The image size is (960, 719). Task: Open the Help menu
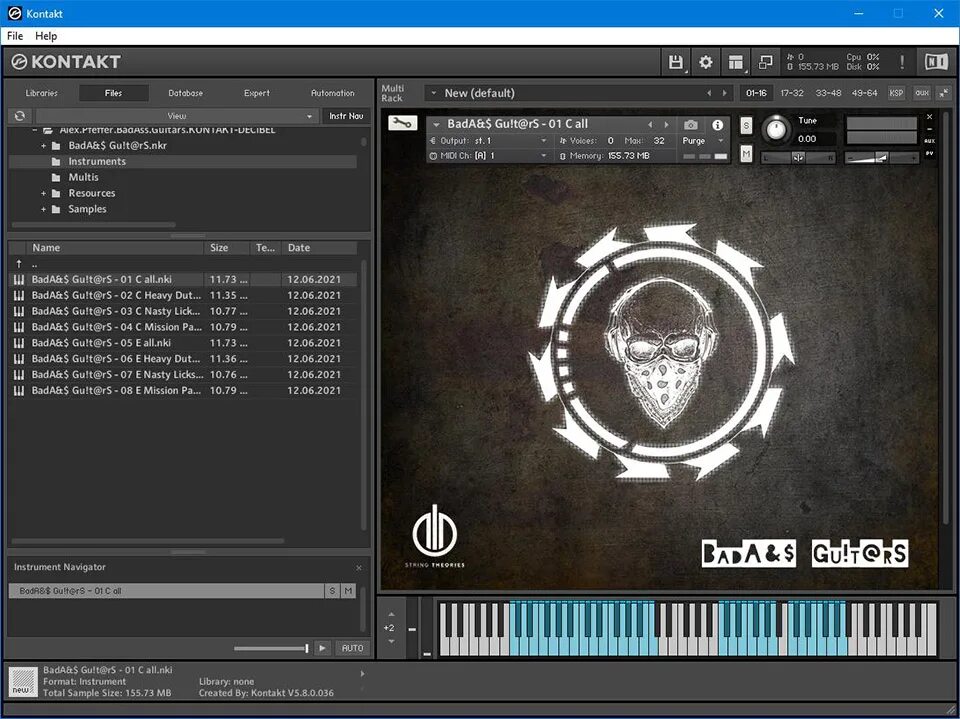tap(46, 36)
